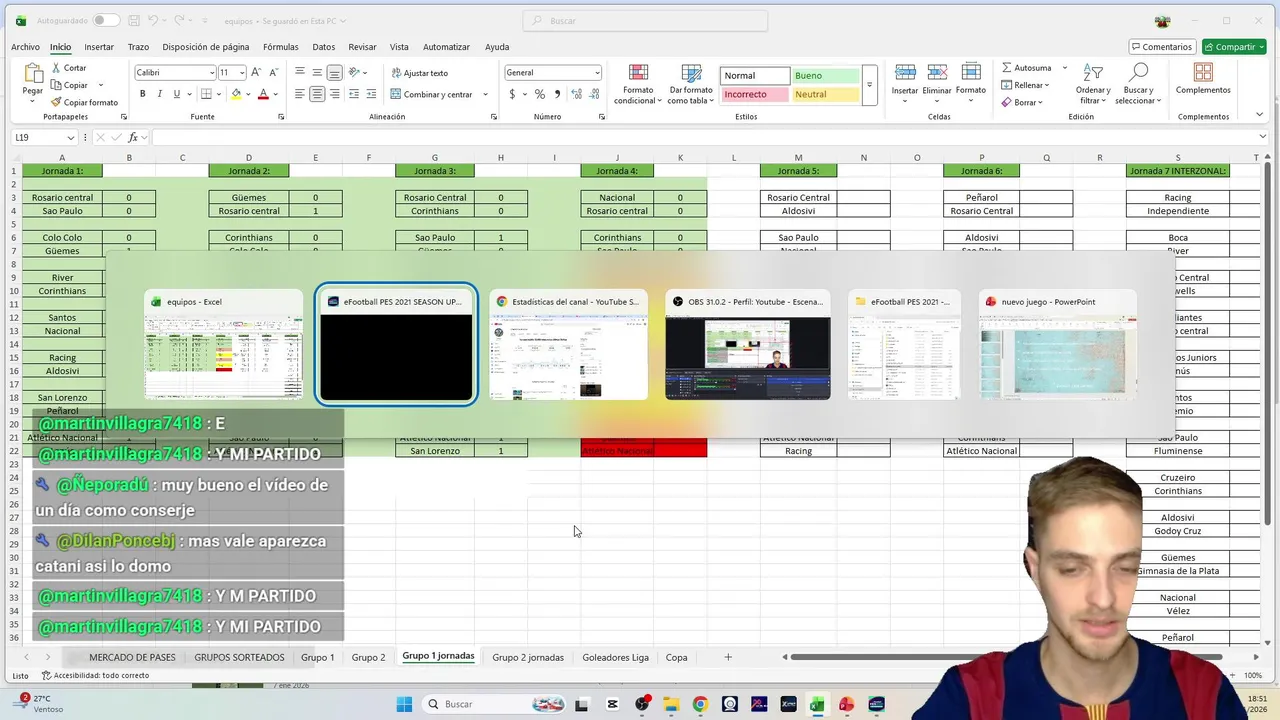The width and height of the screenshot is (1280, 720).
Task: Click the increase indent icon
Action: click(371, 94)
